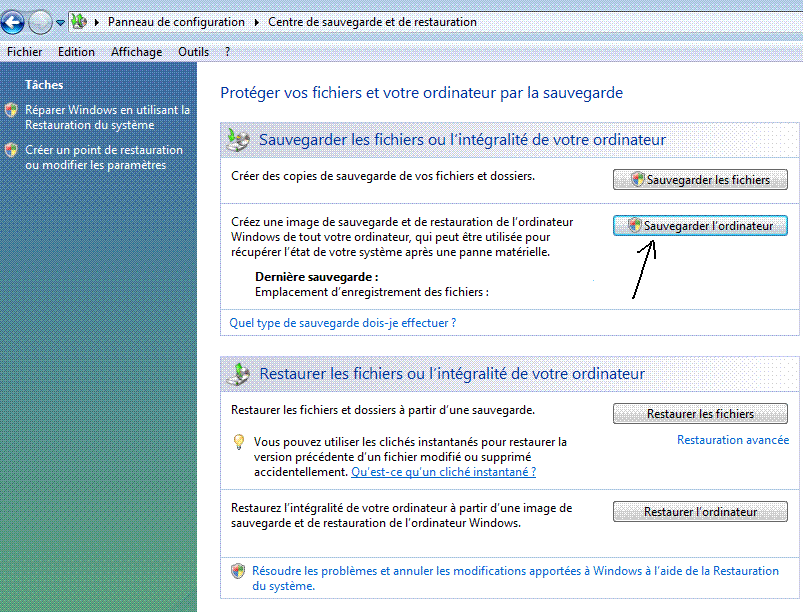This screenshot has width=803, height=612.
Task: Open Résoudre les problèmes et annuler link
Action: point(515,578)
